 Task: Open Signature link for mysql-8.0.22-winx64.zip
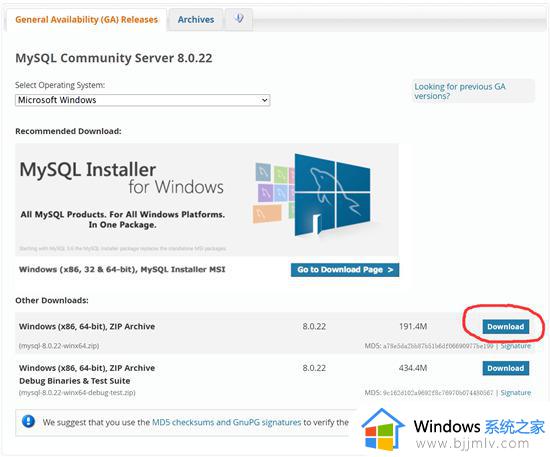pos(516,346)
